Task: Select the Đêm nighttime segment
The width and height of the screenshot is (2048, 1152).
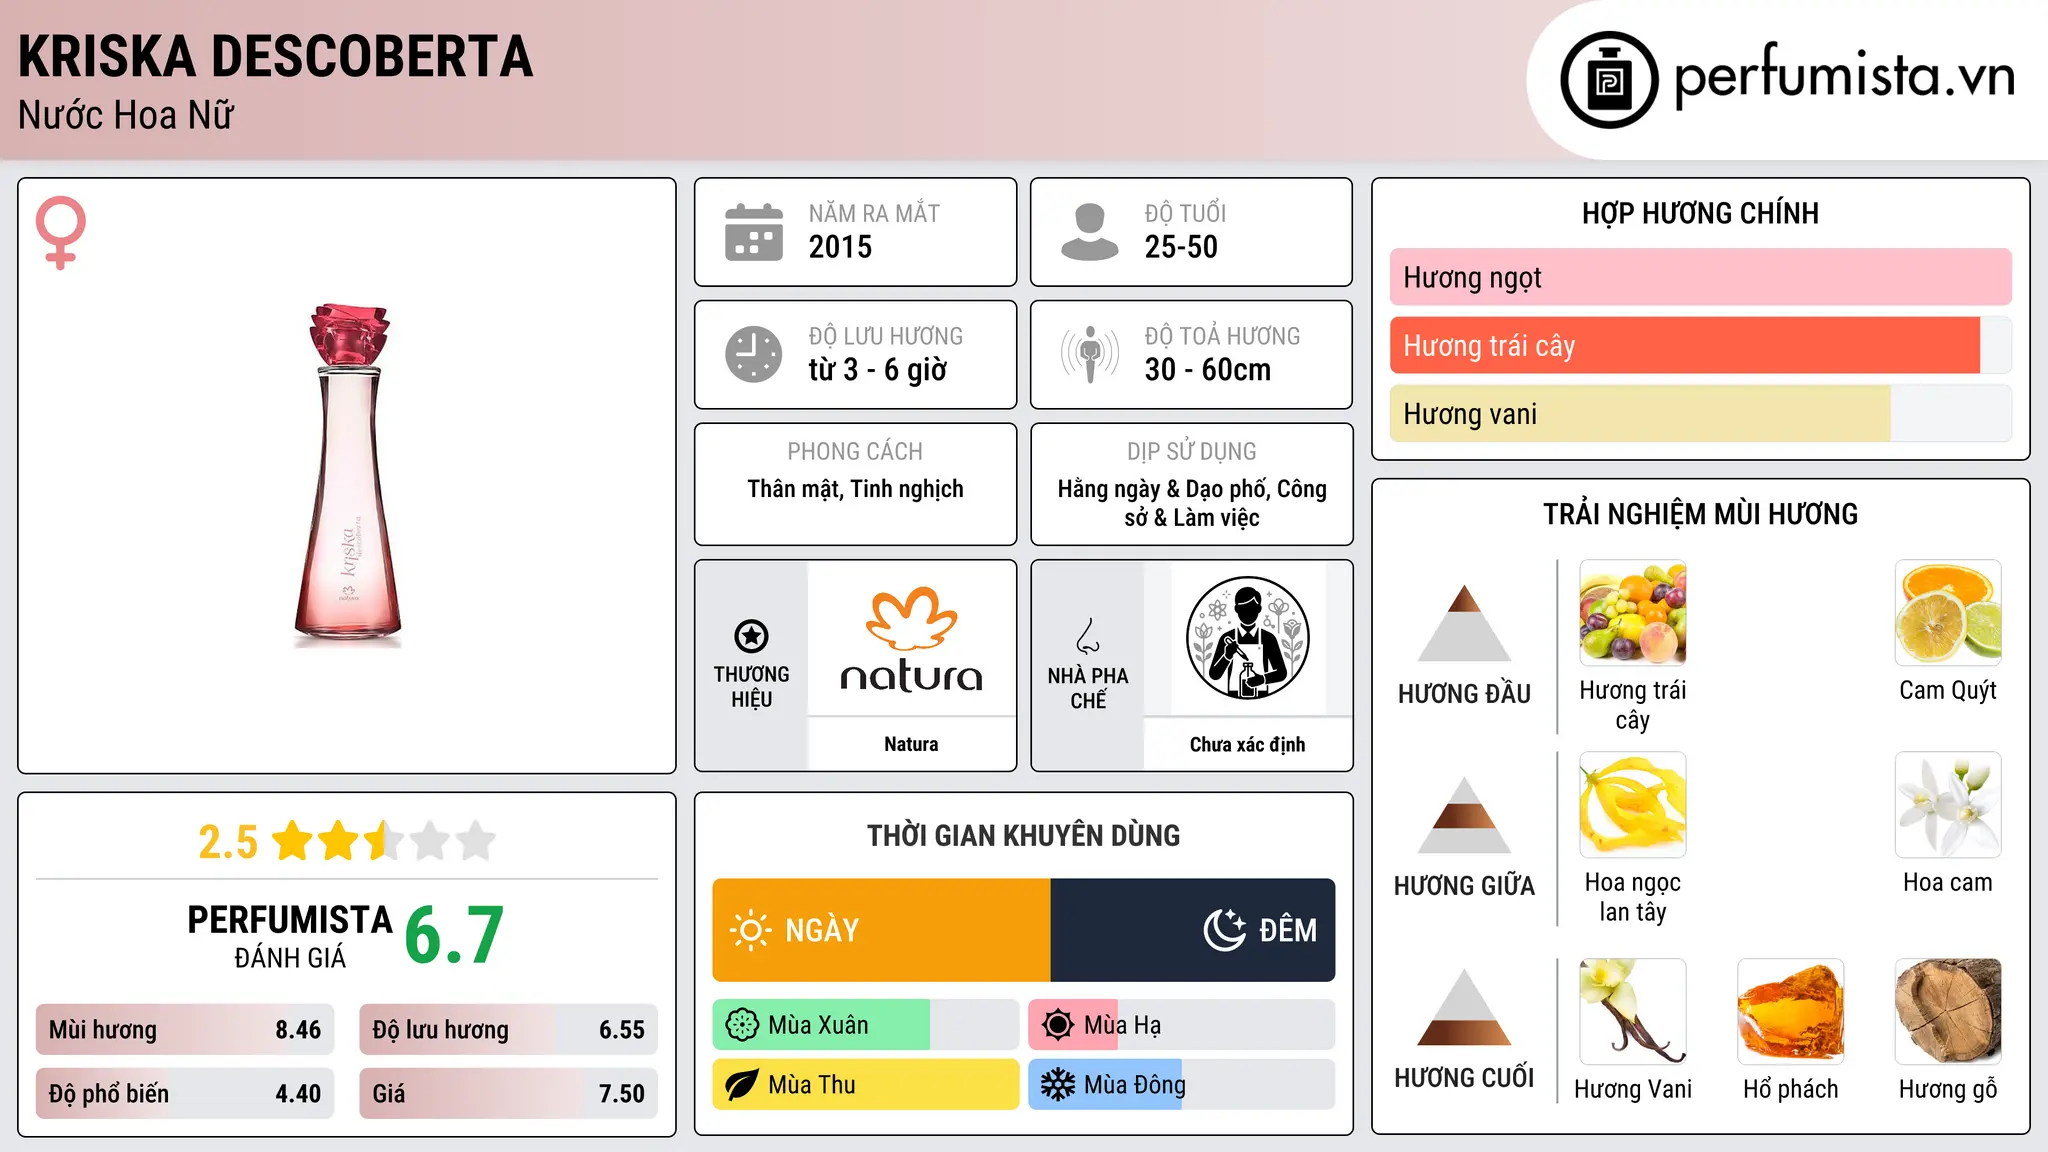Action: [1193, 930]
